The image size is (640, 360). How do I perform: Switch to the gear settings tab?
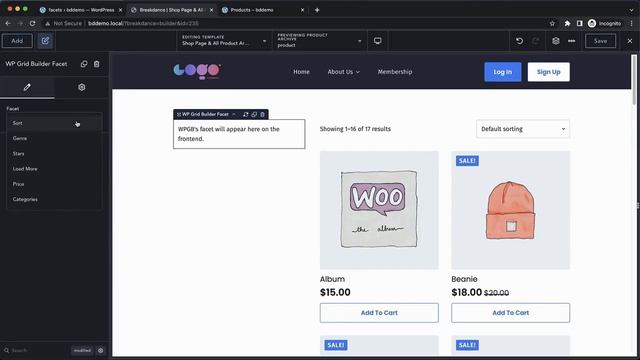(82, 87)
